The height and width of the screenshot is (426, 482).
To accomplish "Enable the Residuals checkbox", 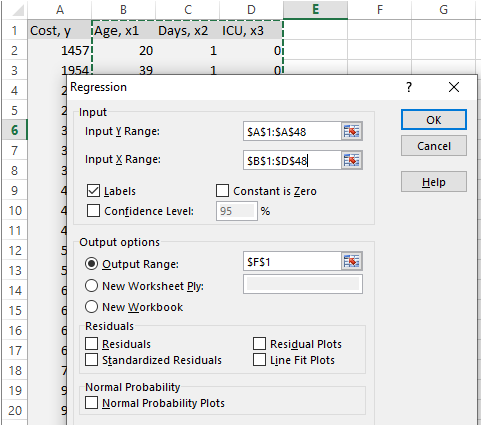I will pos(91,343).
